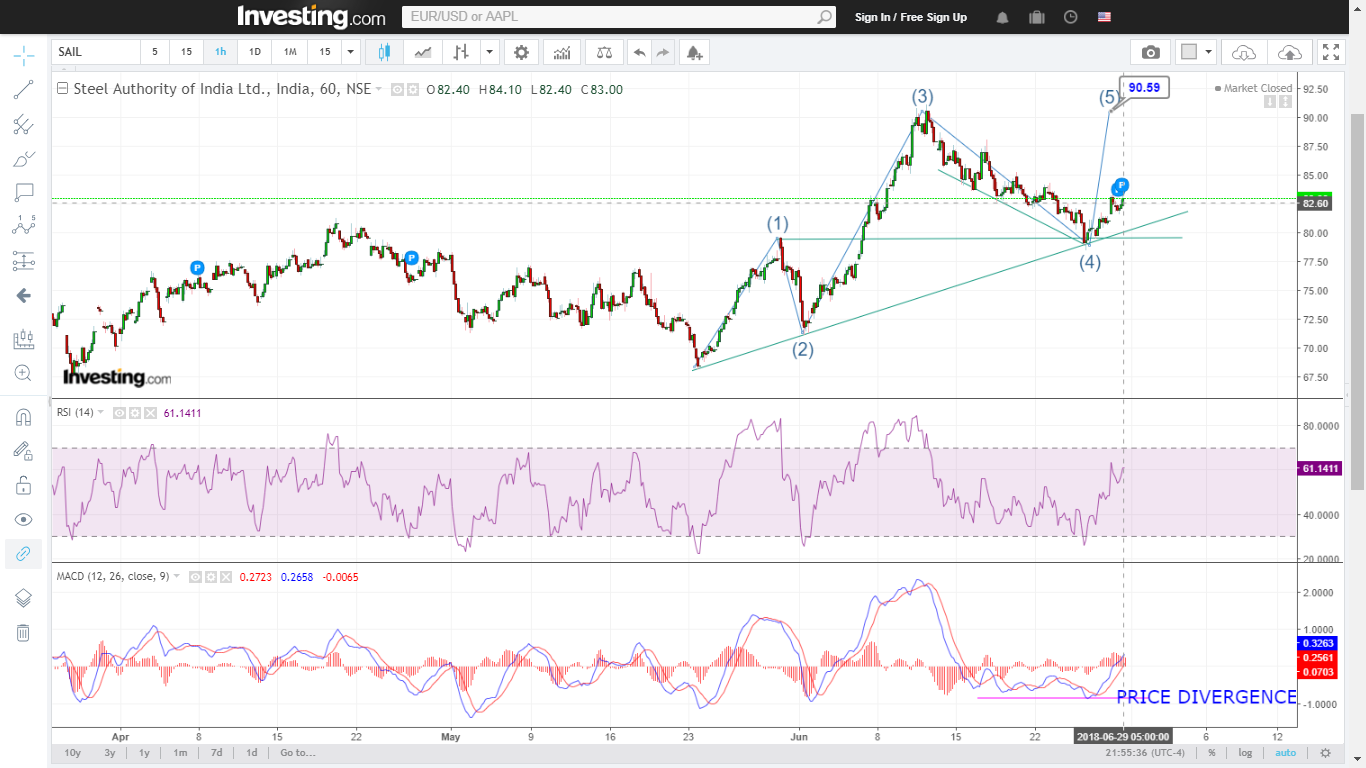Expand the chart style dropdown arrow

(490, 52)
